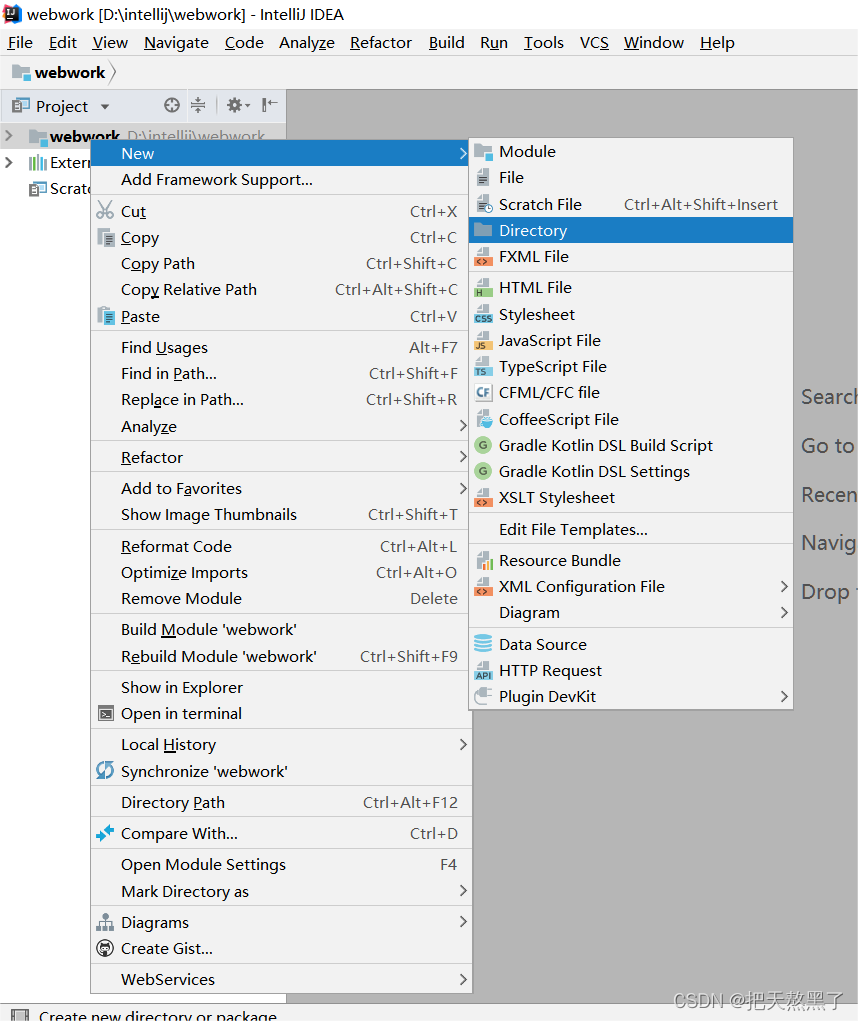Image resolution: width=858 pixels, height=1021 pixels.
Task: Click Remove Module entry
Action: point(281,598)
